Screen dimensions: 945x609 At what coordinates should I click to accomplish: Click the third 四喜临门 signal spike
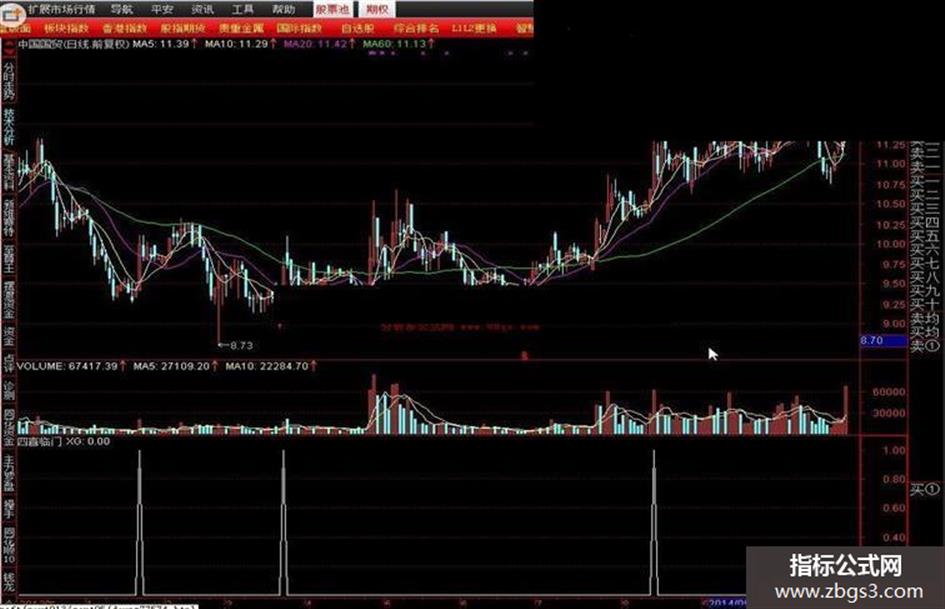point(654,522)
